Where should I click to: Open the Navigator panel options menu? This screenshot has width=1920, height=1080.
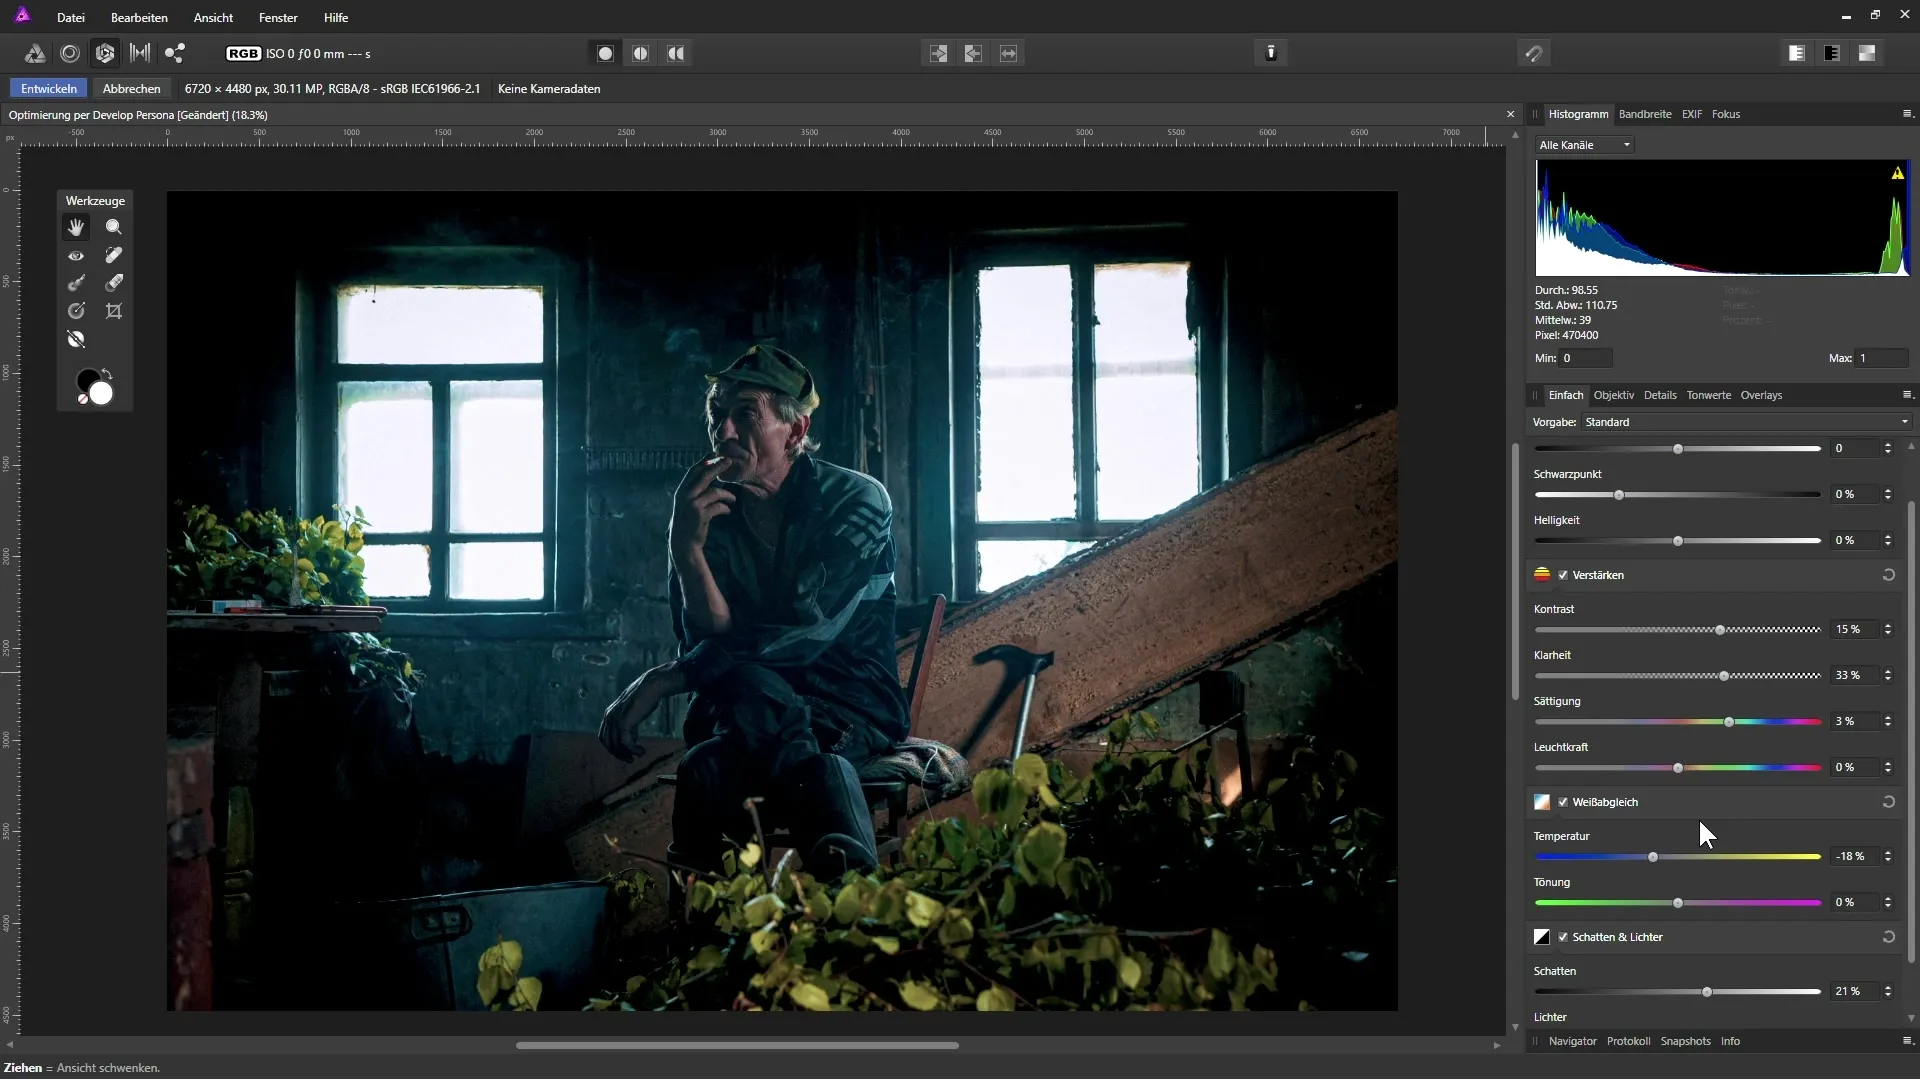1906,1041
